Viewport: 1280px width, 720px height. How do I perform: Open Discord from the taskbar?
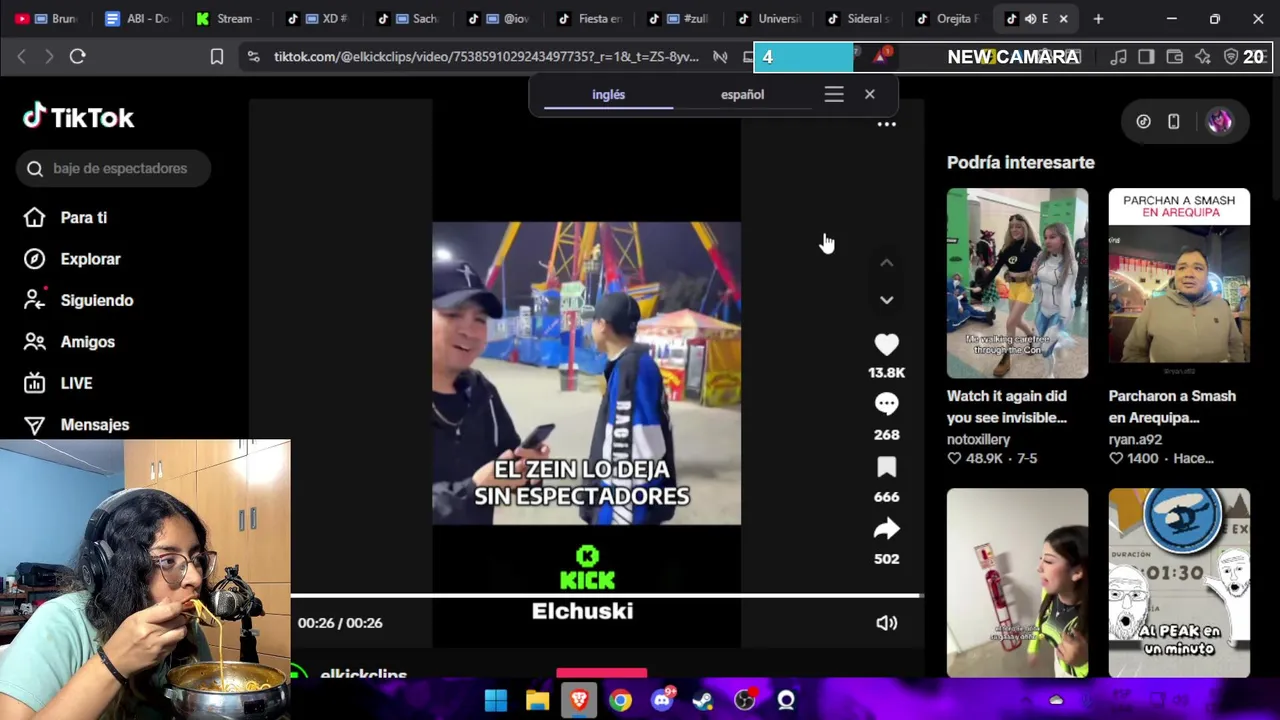point(663,700)
